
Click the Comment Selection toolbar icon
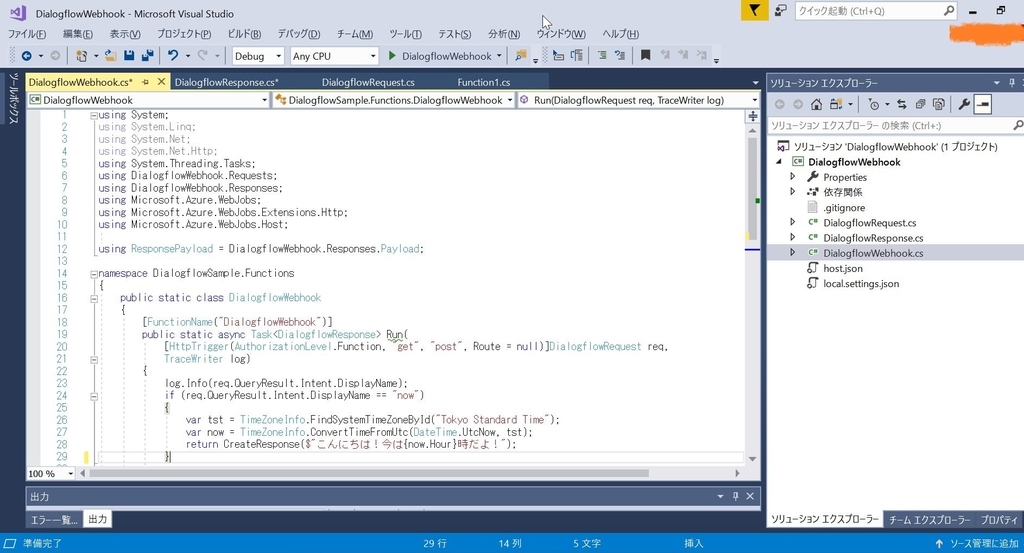coord(602,55)
